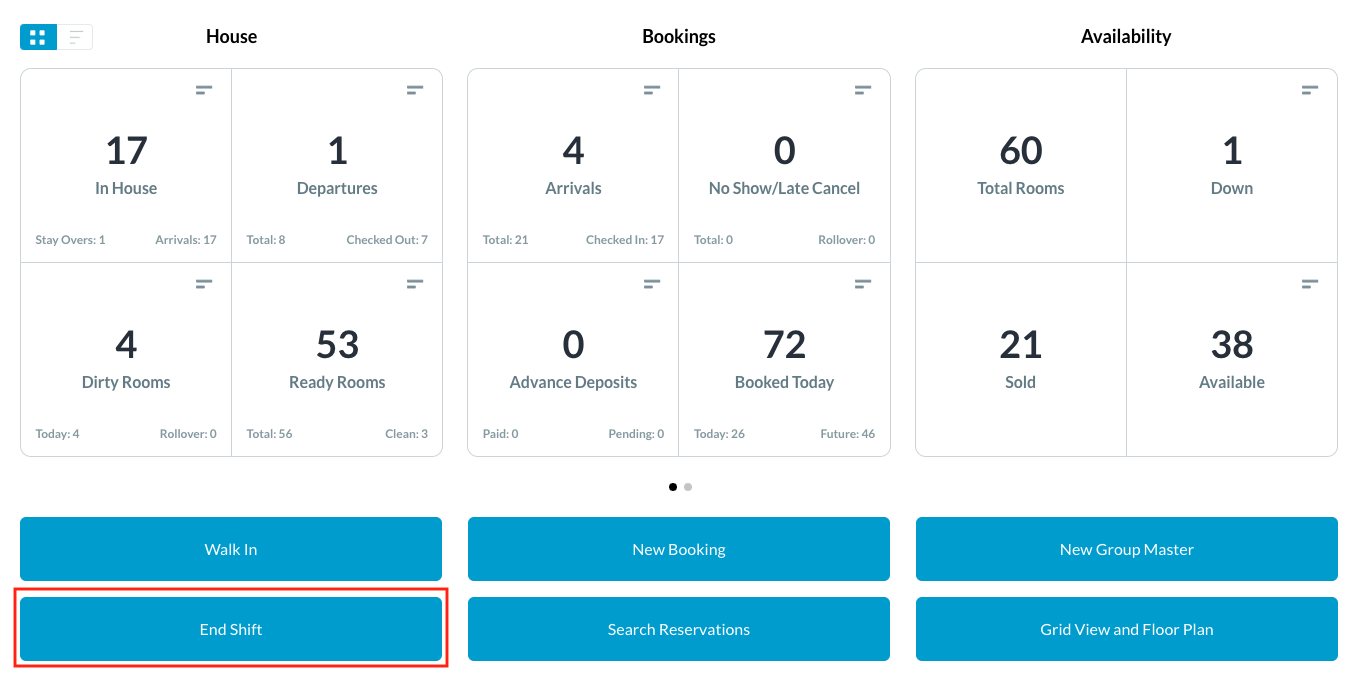This screenshot has height=678, width=1361.
Task: Open Departures tile details icon
Action: coord(415,91)
